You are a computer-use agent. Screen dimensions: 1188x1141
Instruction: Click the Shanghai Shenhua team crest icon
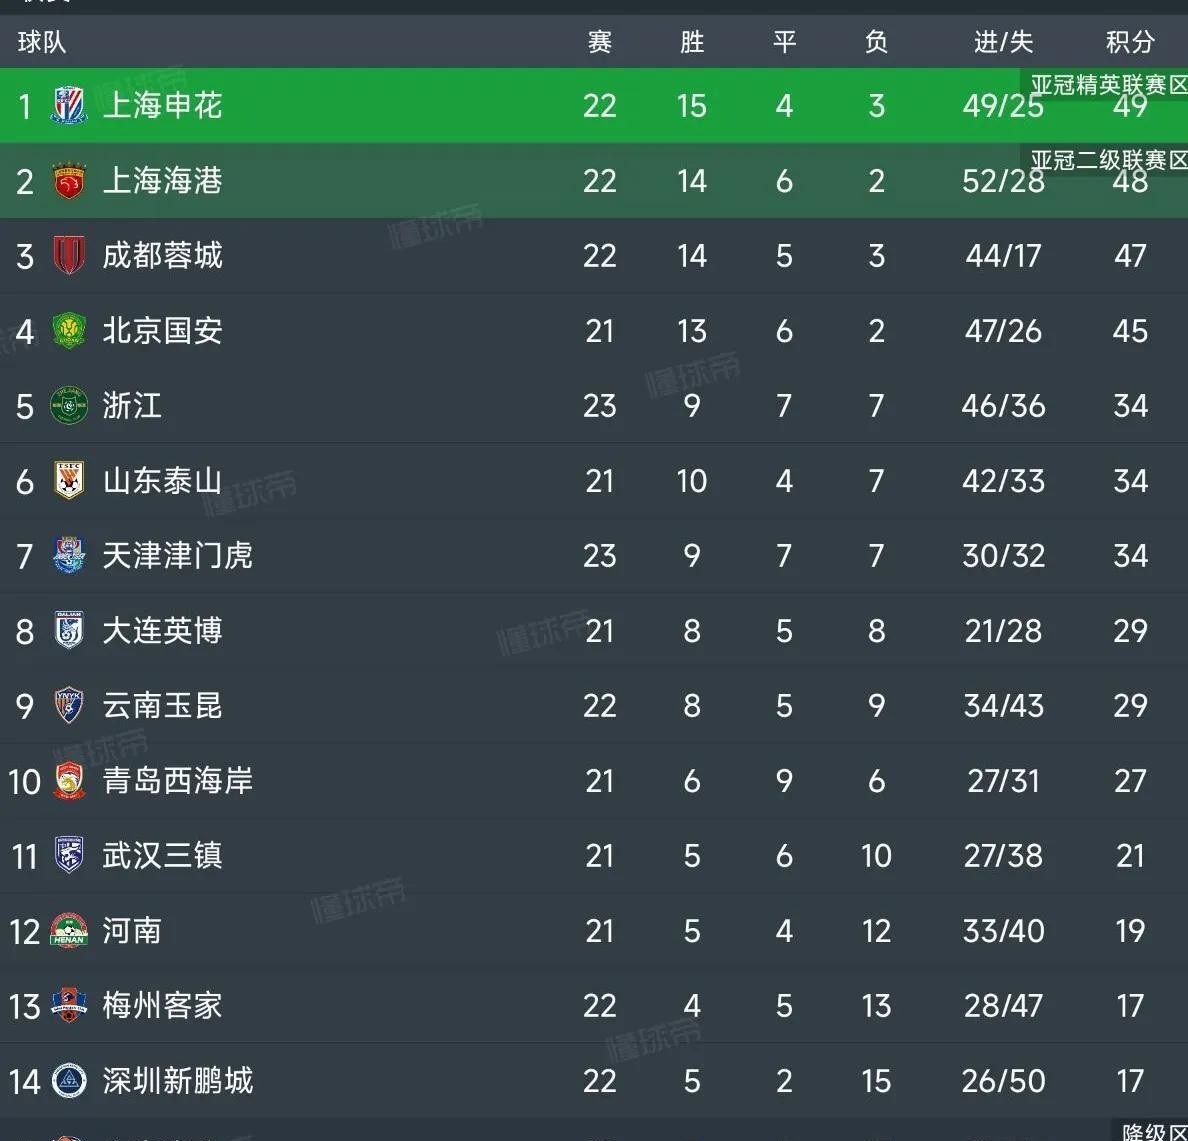pyautogui.click(x=69, y=105)
